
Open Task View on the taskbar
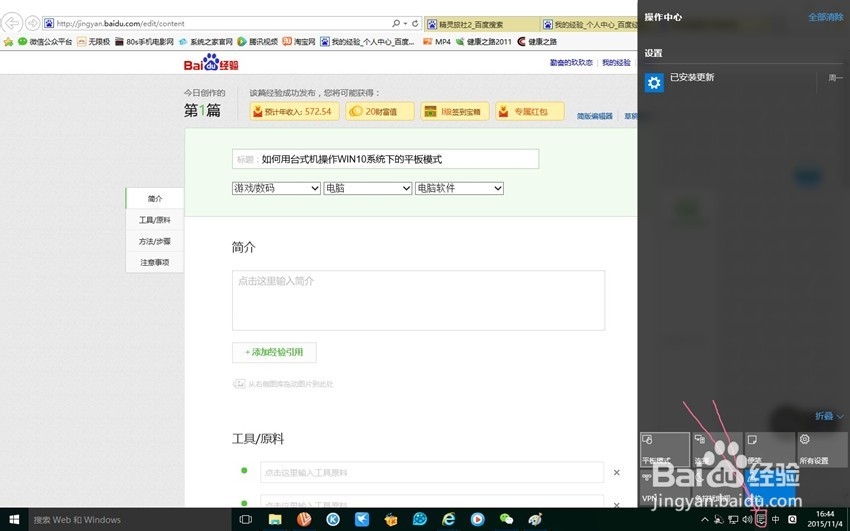point(246,520)
